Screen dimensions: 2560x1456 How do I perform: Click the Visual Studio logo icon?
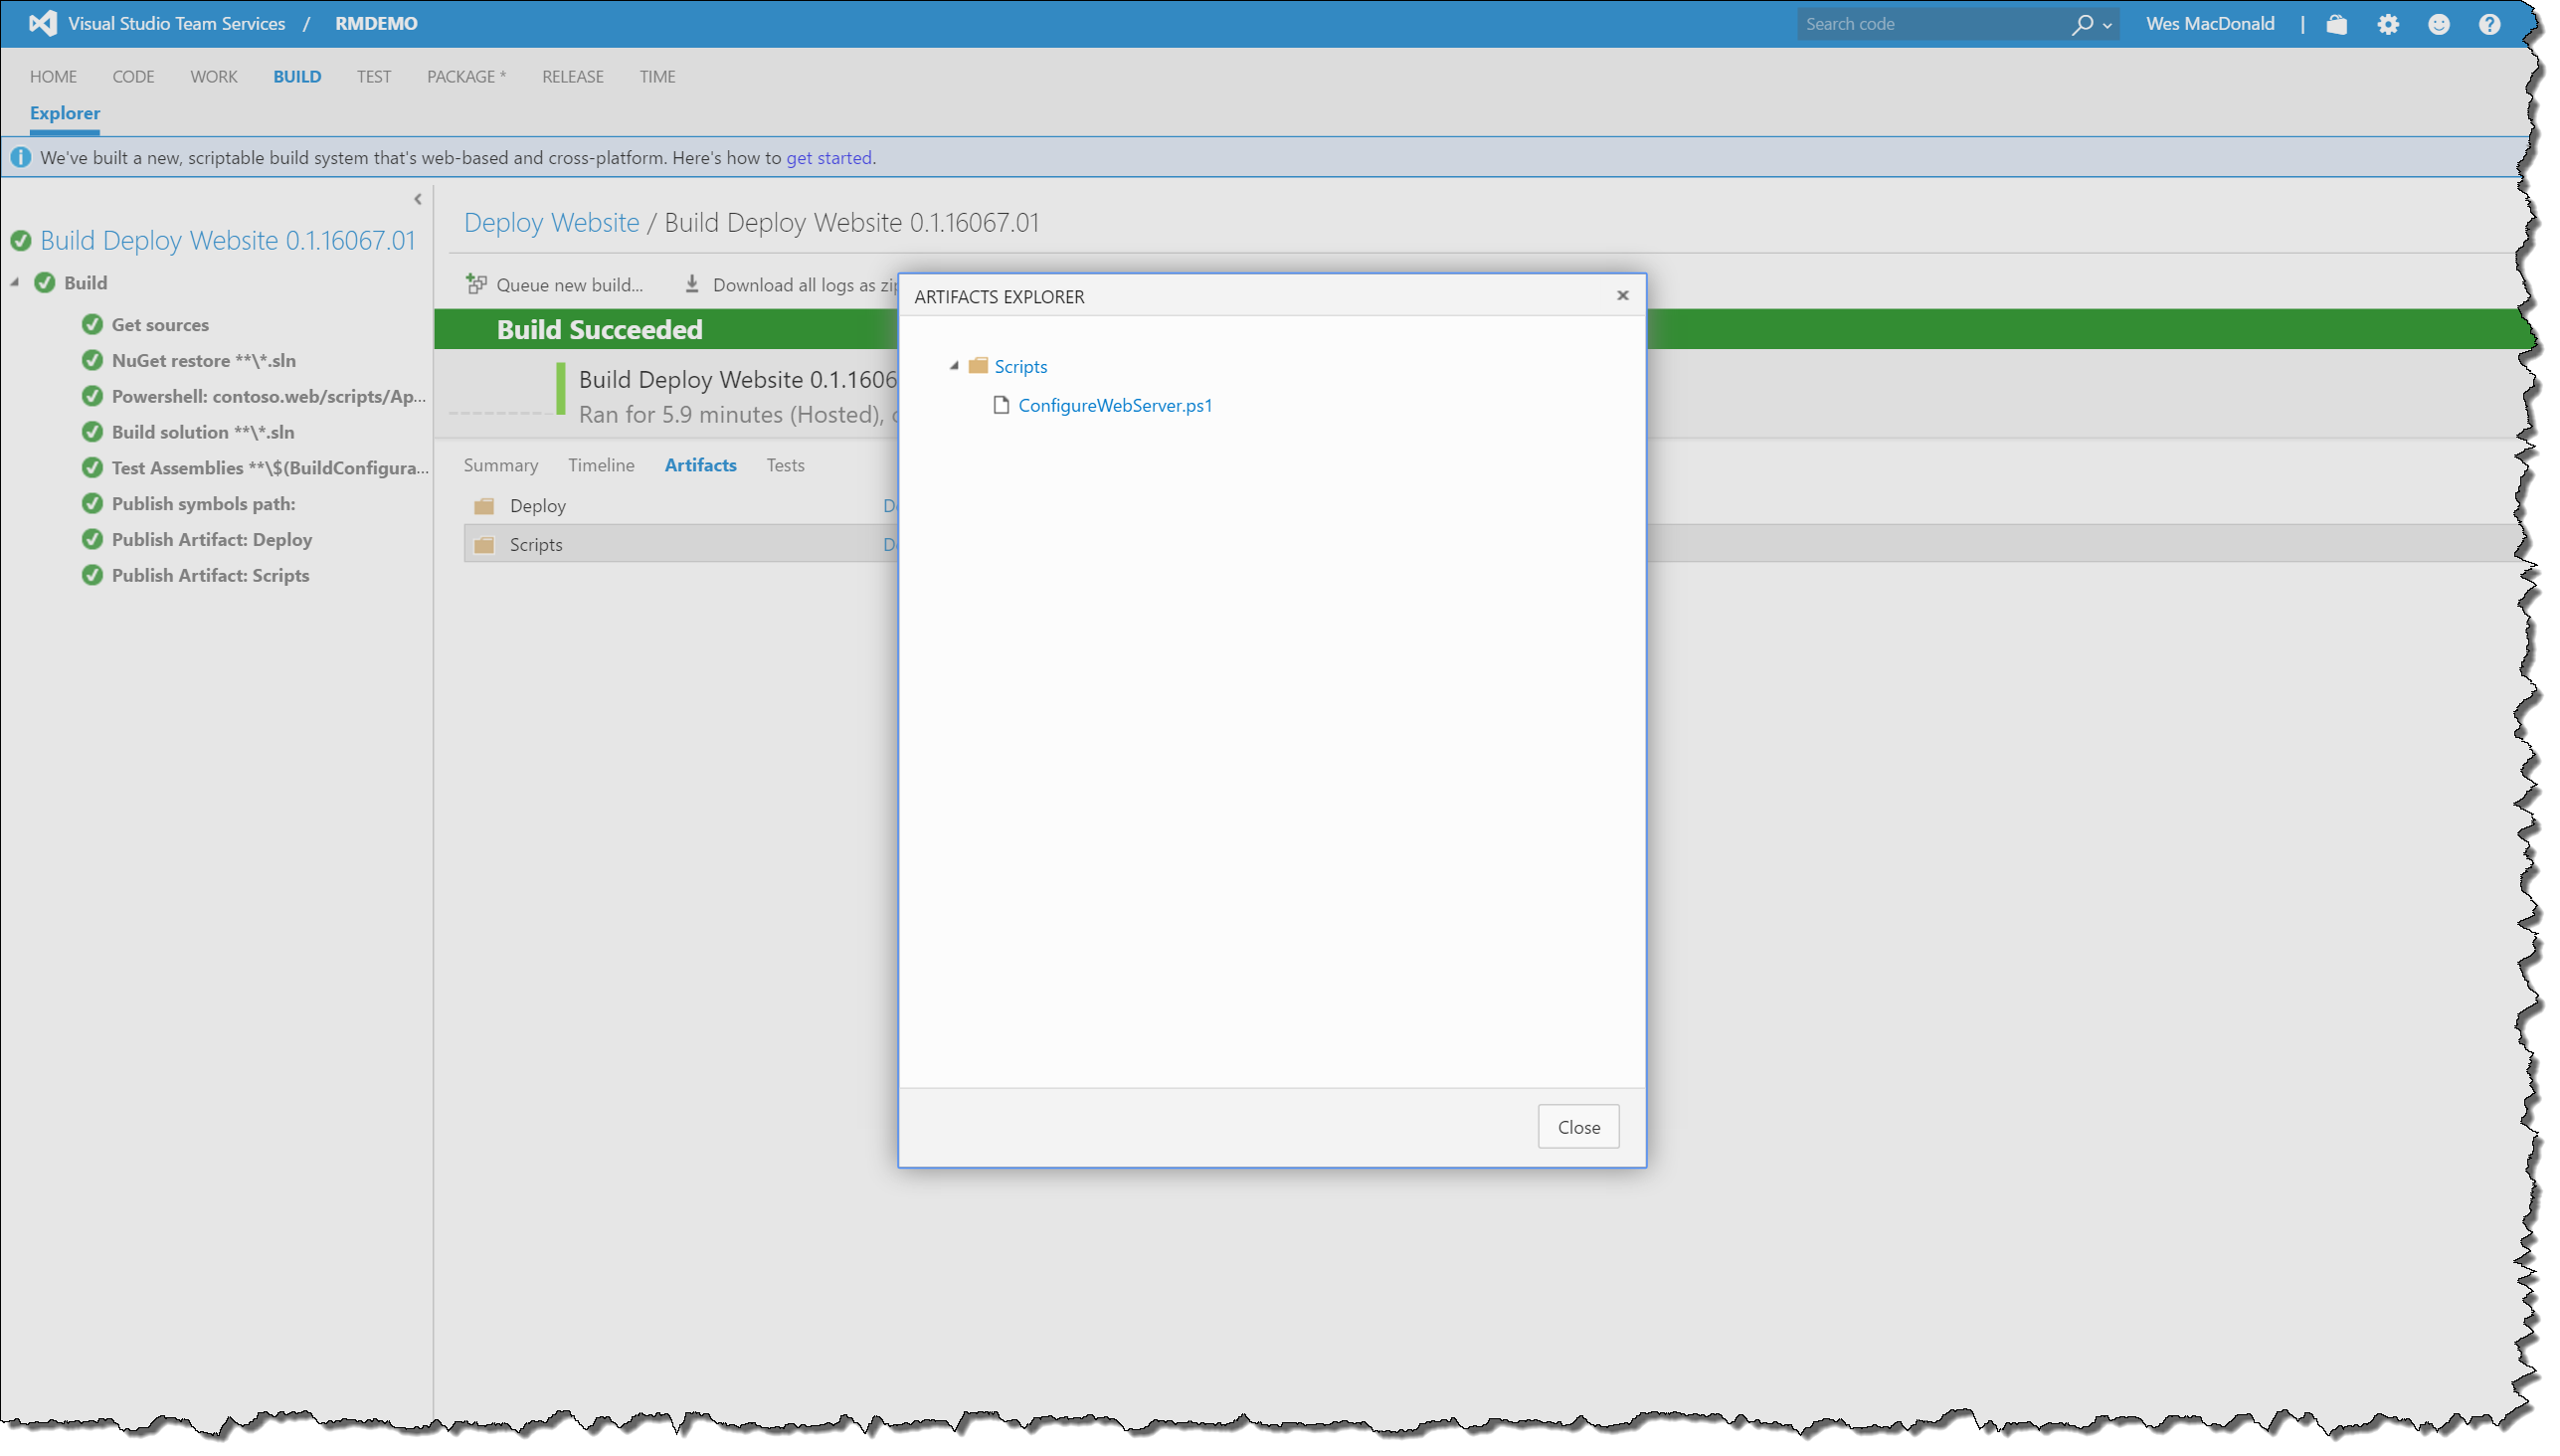[42, 23]
